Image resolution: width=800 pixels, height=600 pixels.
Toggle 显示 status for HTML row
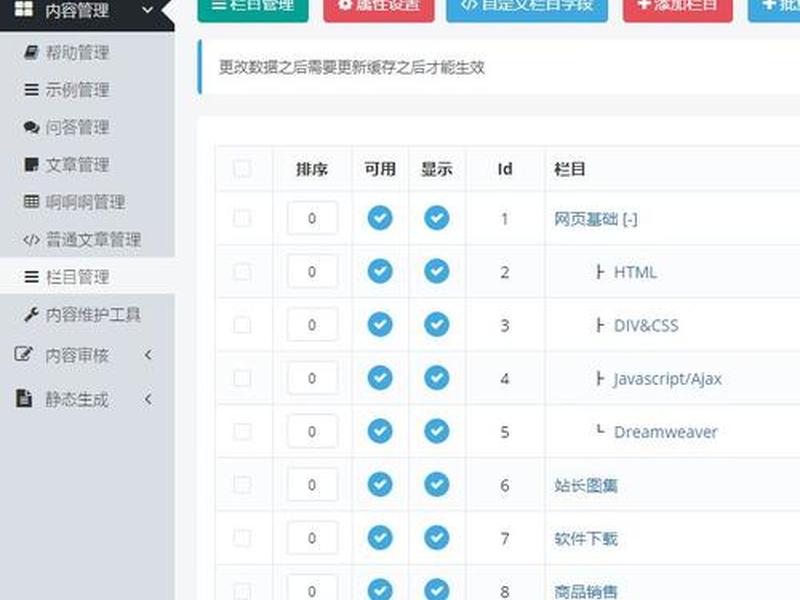click(436, 271)
